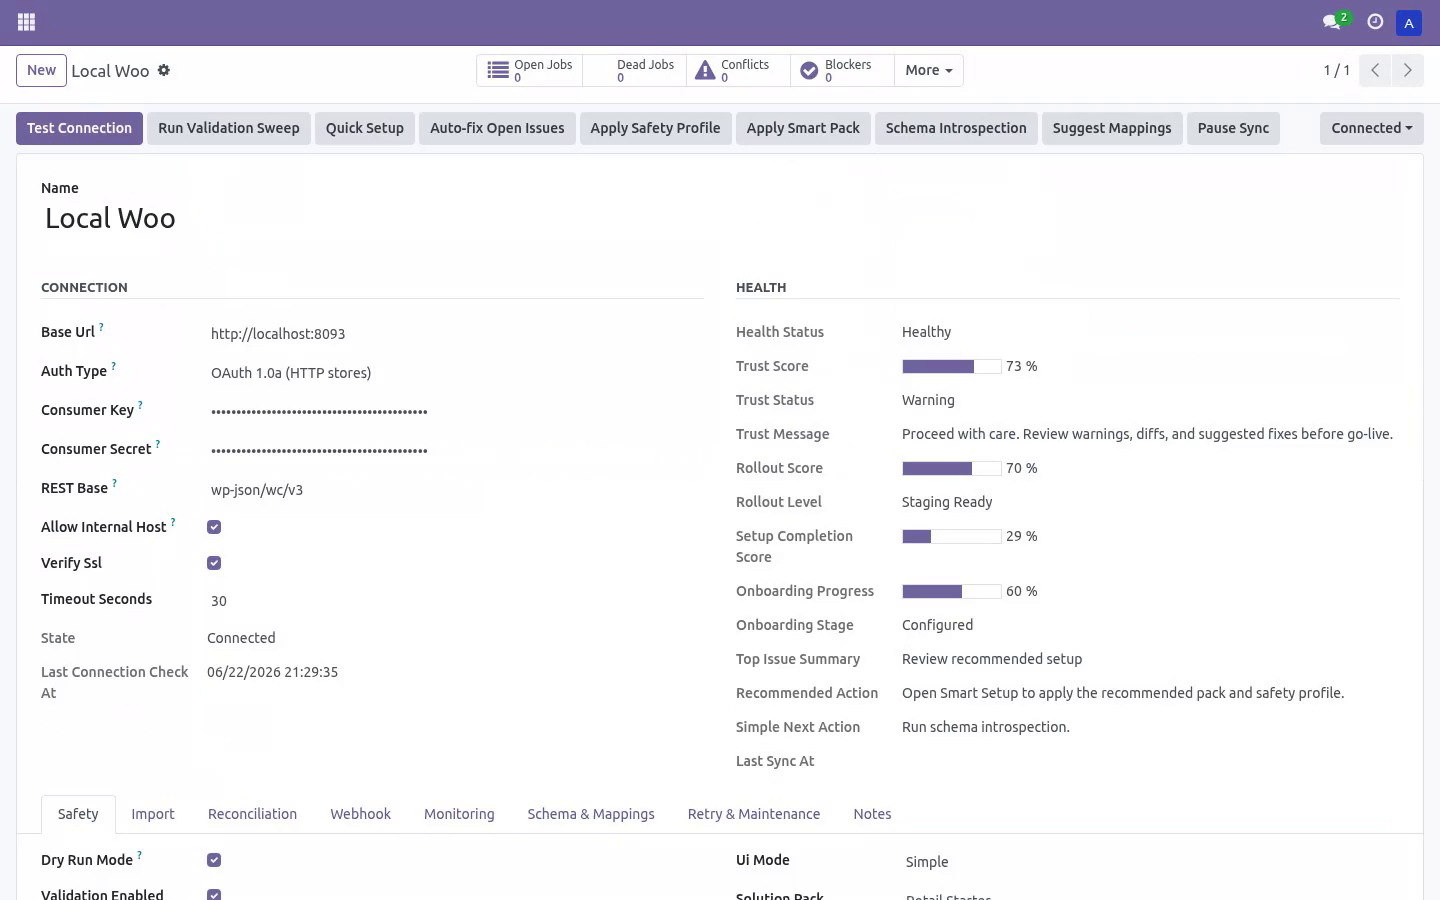Open the Monitoring tab
The height and width of the screenshot is (900, 1440).
[x=459, y=814]
